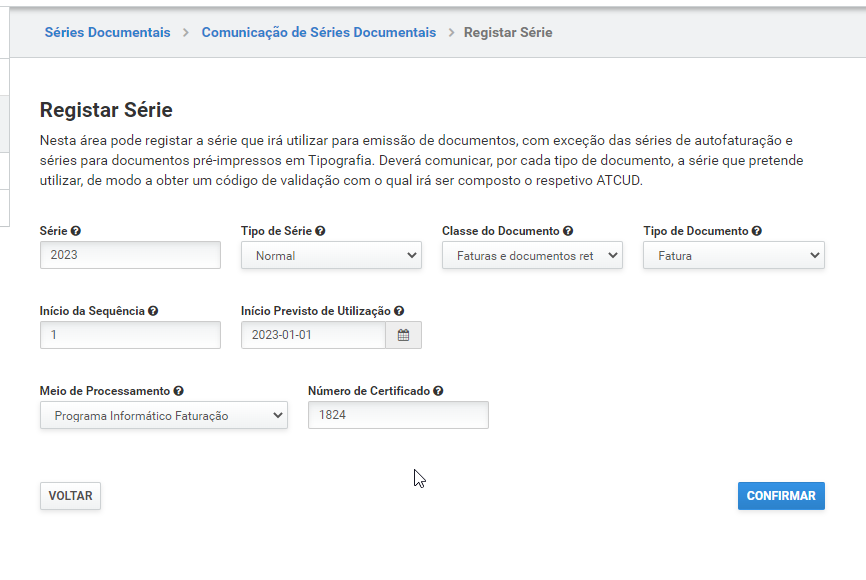Click the Registar Série page heading
Screen dimensions: 866x580
(x=106, y=110)
